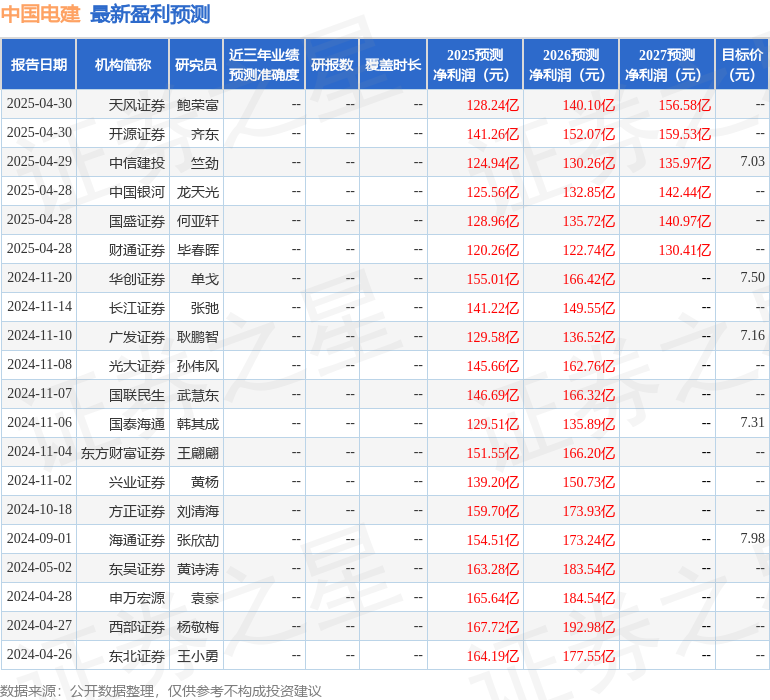This screenshot has width=770, height=700.
Task: Click the 2026 forecast value 152.07亿
Action: click(x=588, y=134)
